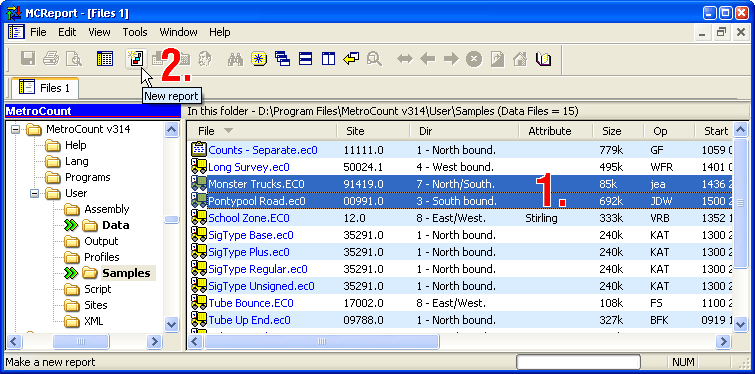Click the folder tree horizontal scrollbar thumb
The height and width of the screenshot is (374, 755).
pyautogui.click(x=81, y=342)
